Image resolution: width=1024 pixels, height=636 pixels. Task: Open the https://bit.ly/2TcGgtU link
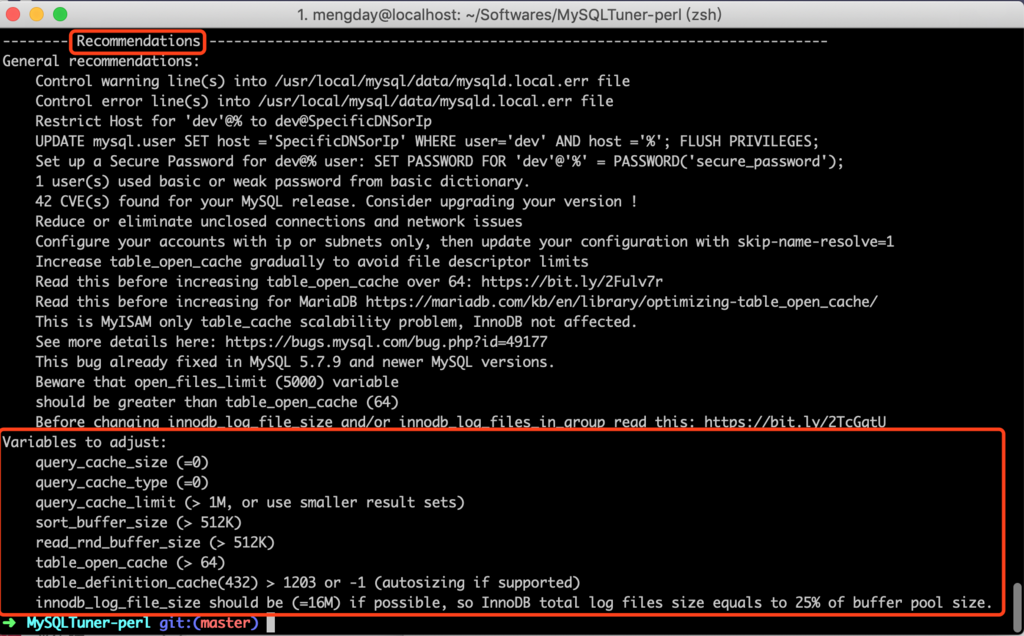click(795, 421)
